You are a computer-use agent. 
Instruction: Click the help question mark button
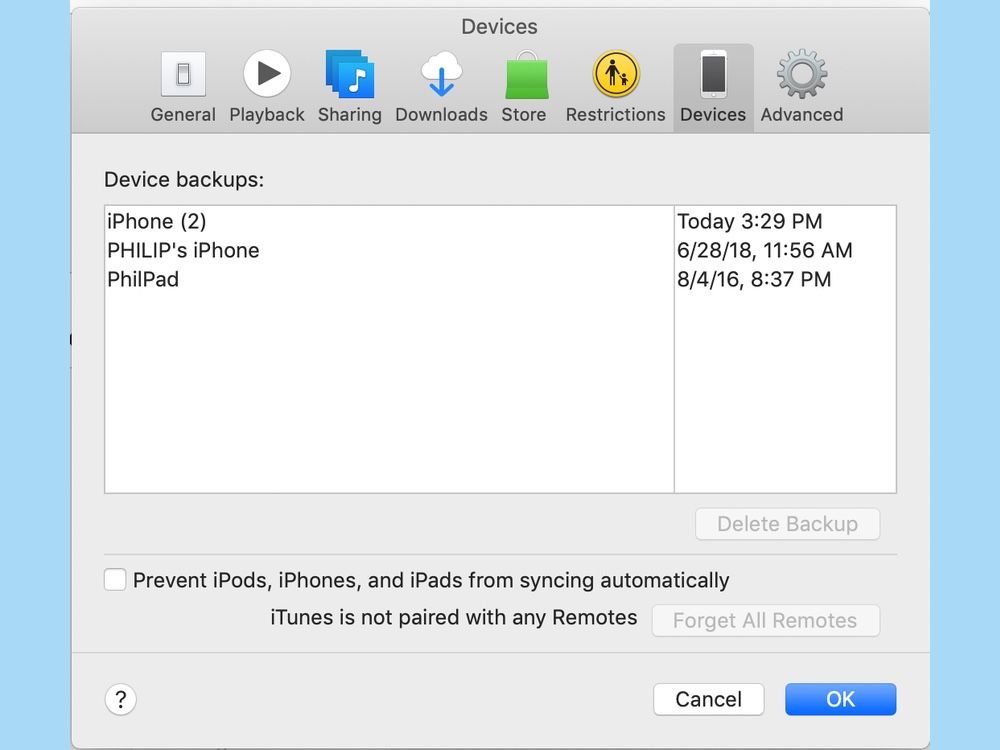120,700
